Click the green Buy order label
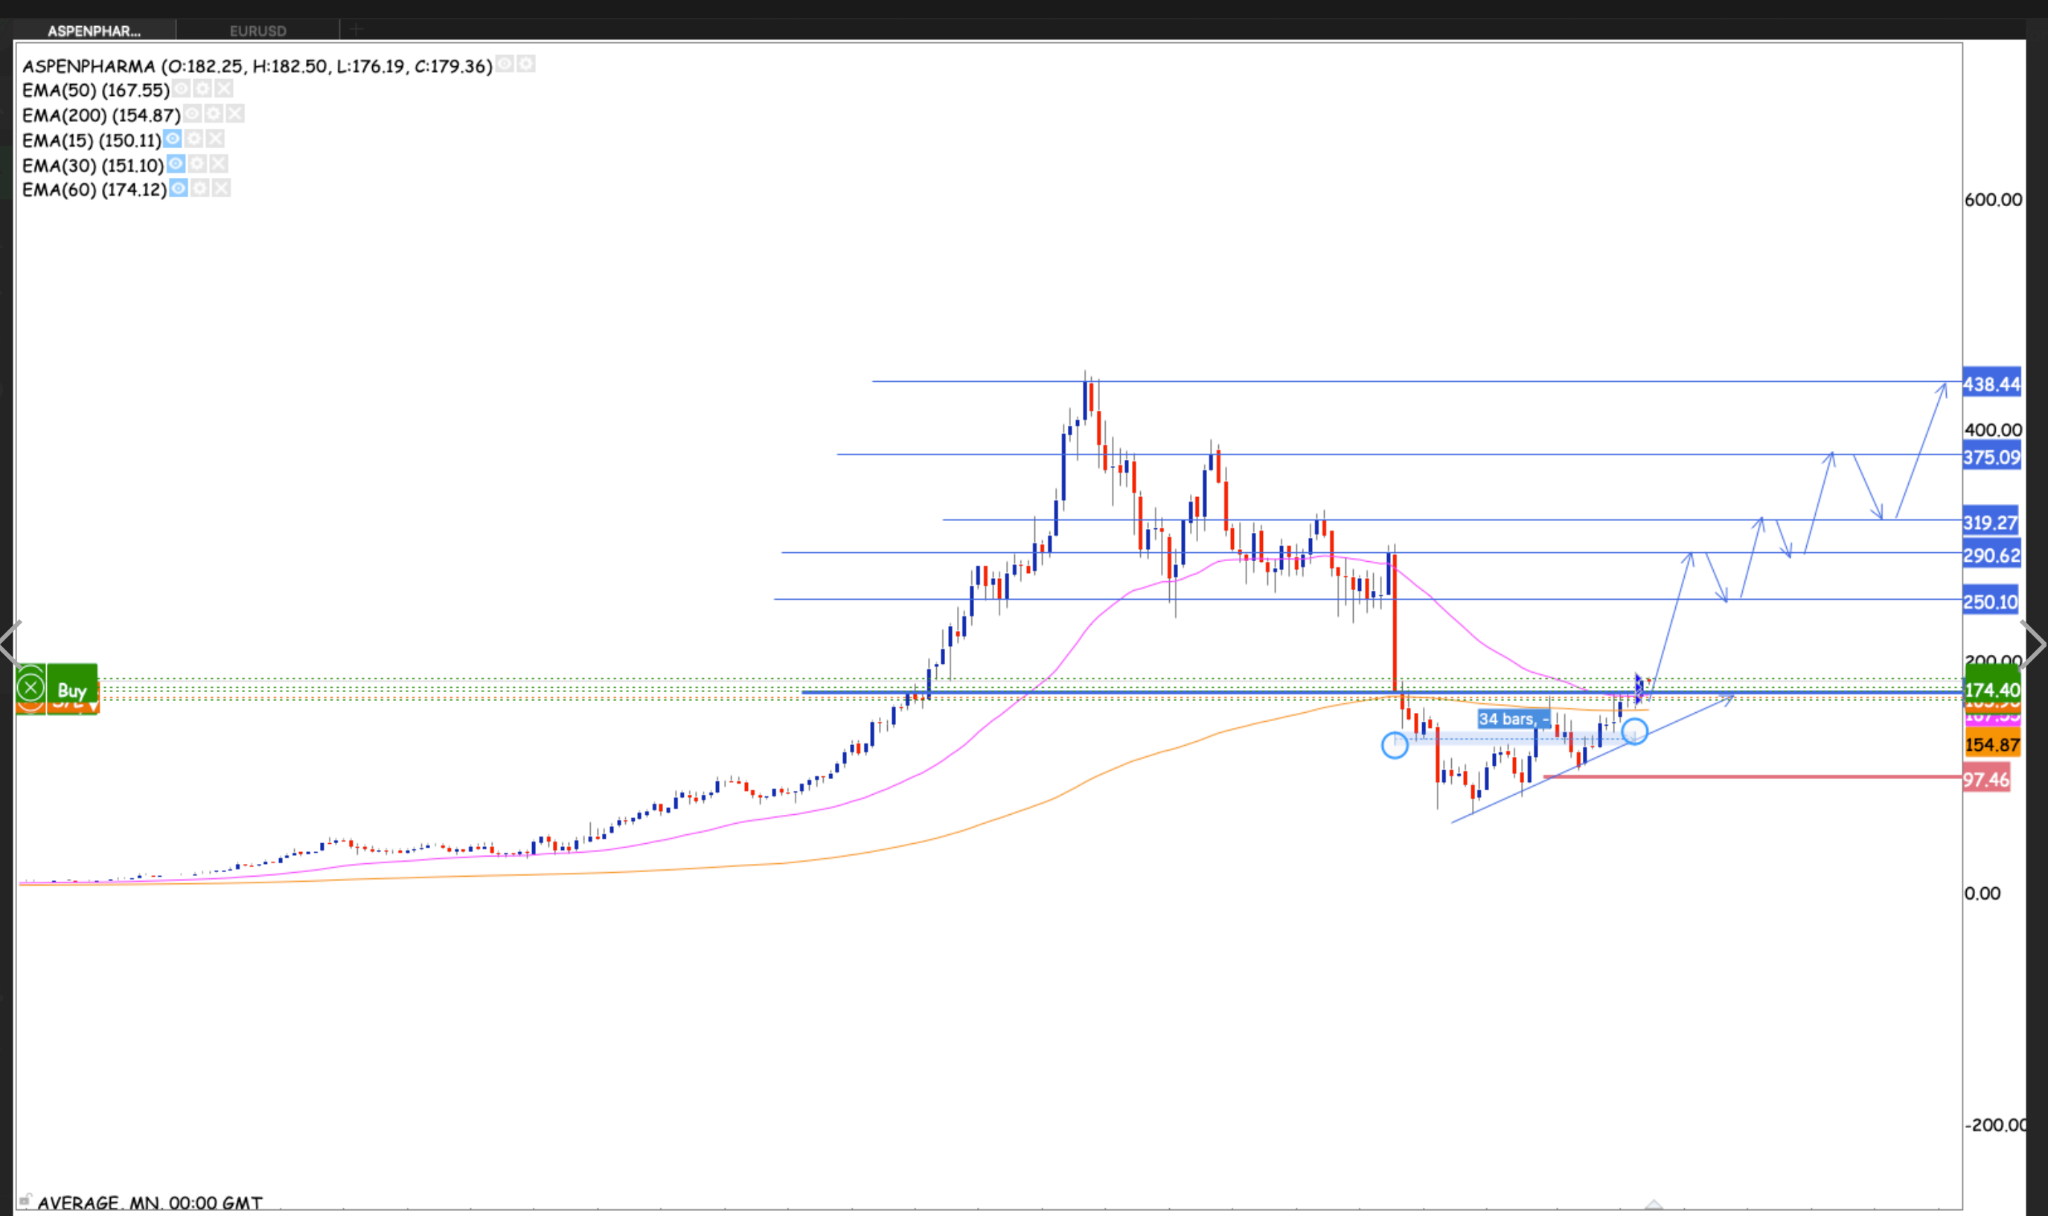The height and width of the screenshot is (1216, 2048). click(x=72, y=689)
